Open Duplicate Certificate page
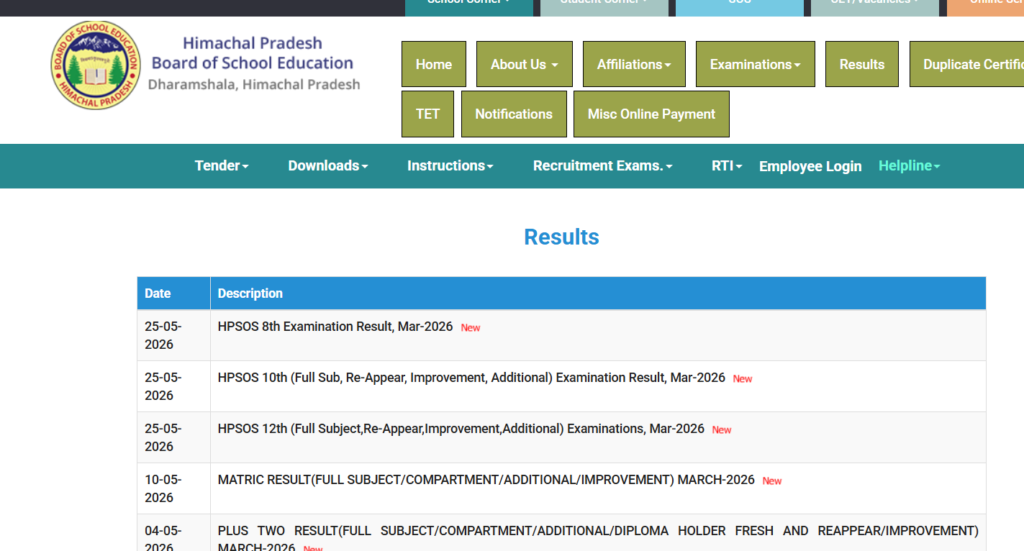This screenshot has height=551, width=1024. 967,64
